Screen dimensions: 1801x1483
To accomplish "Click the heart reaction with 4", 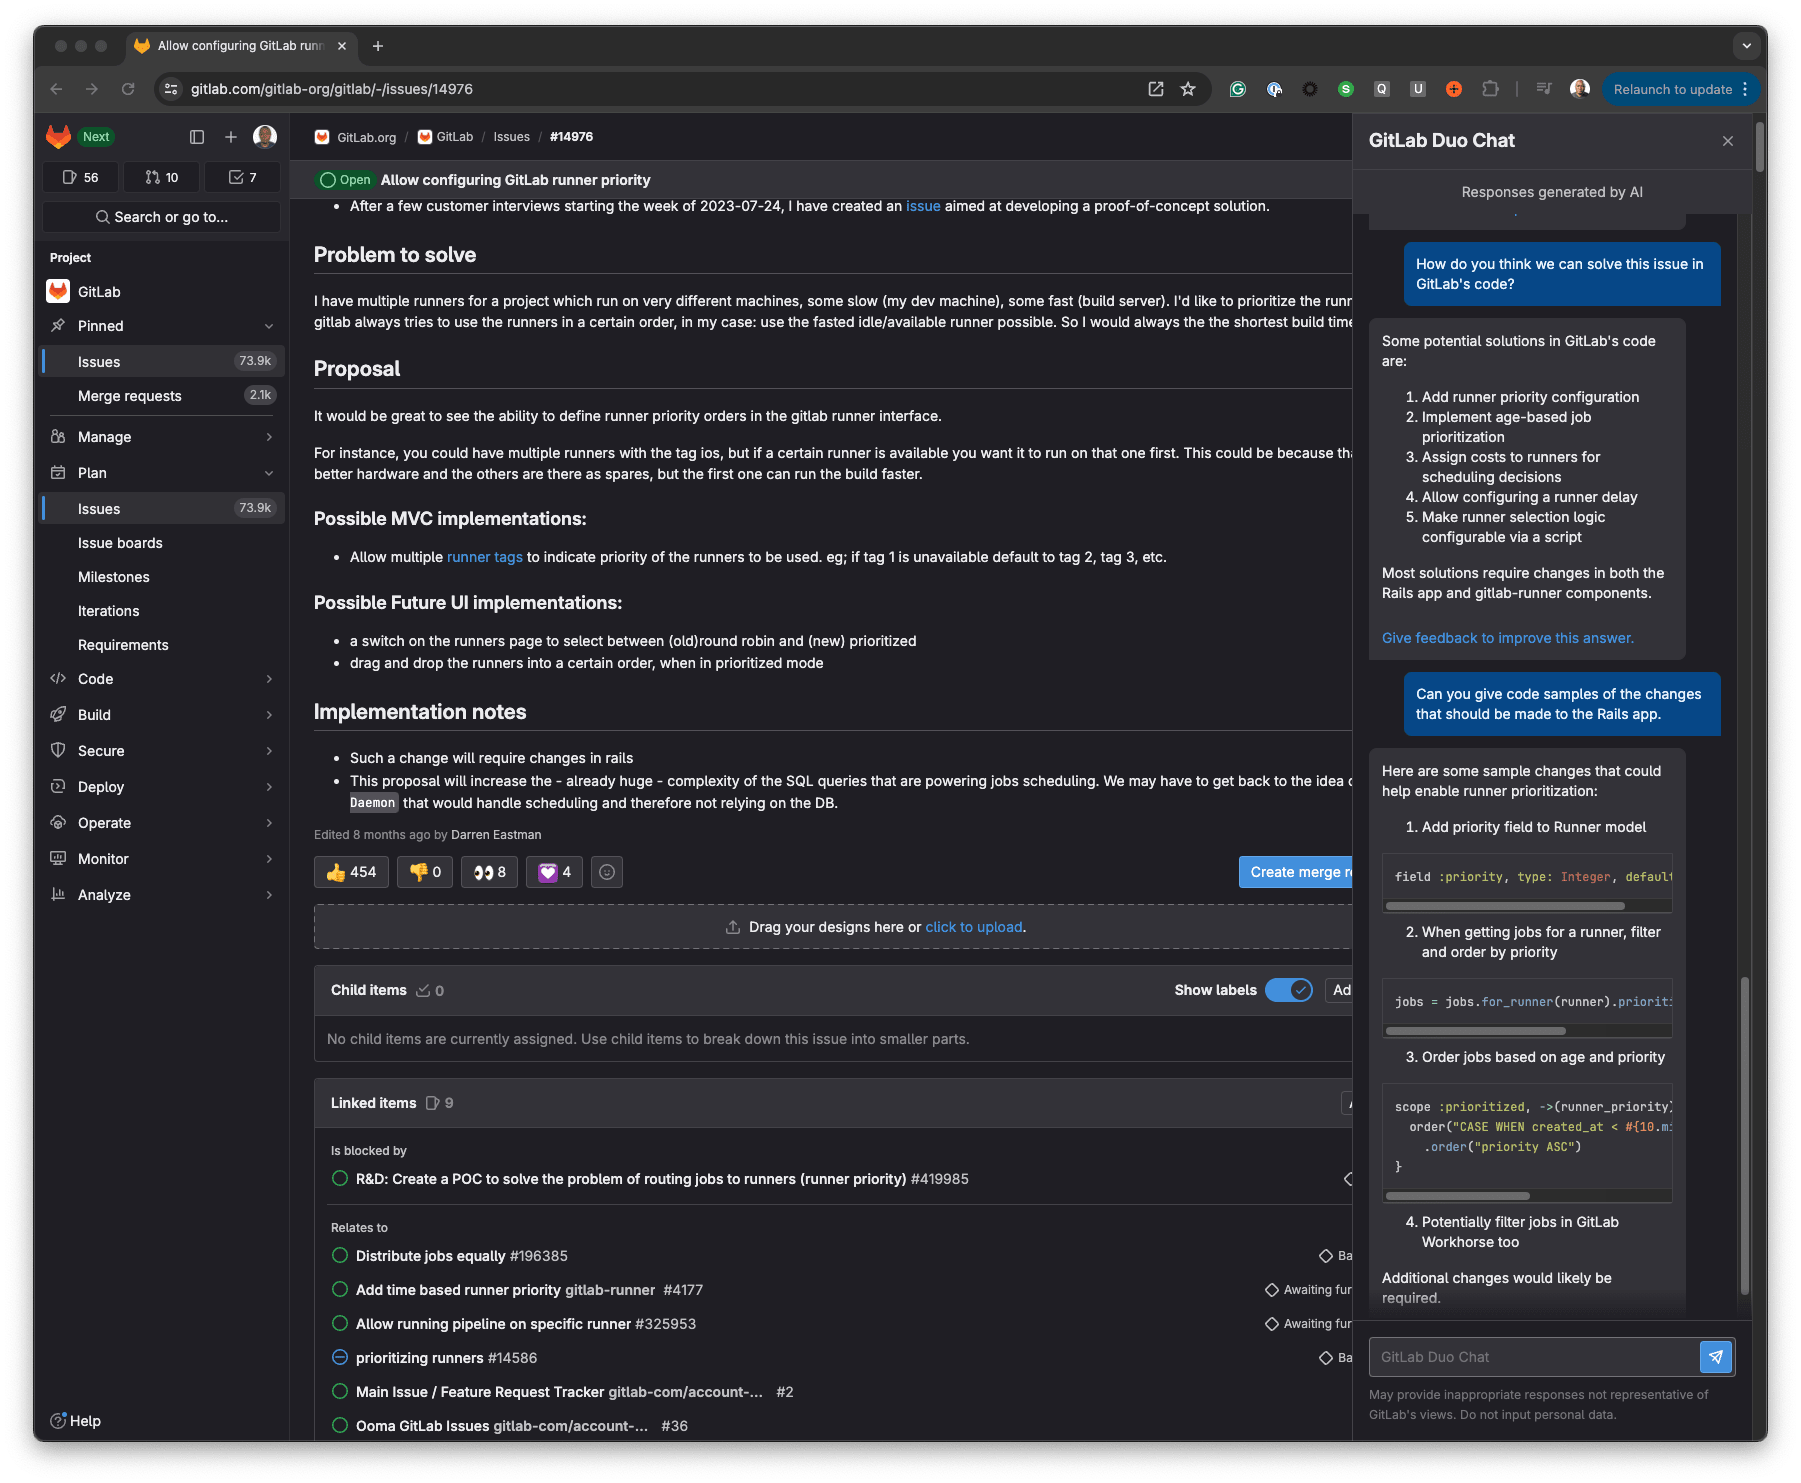I will [554, 872].
